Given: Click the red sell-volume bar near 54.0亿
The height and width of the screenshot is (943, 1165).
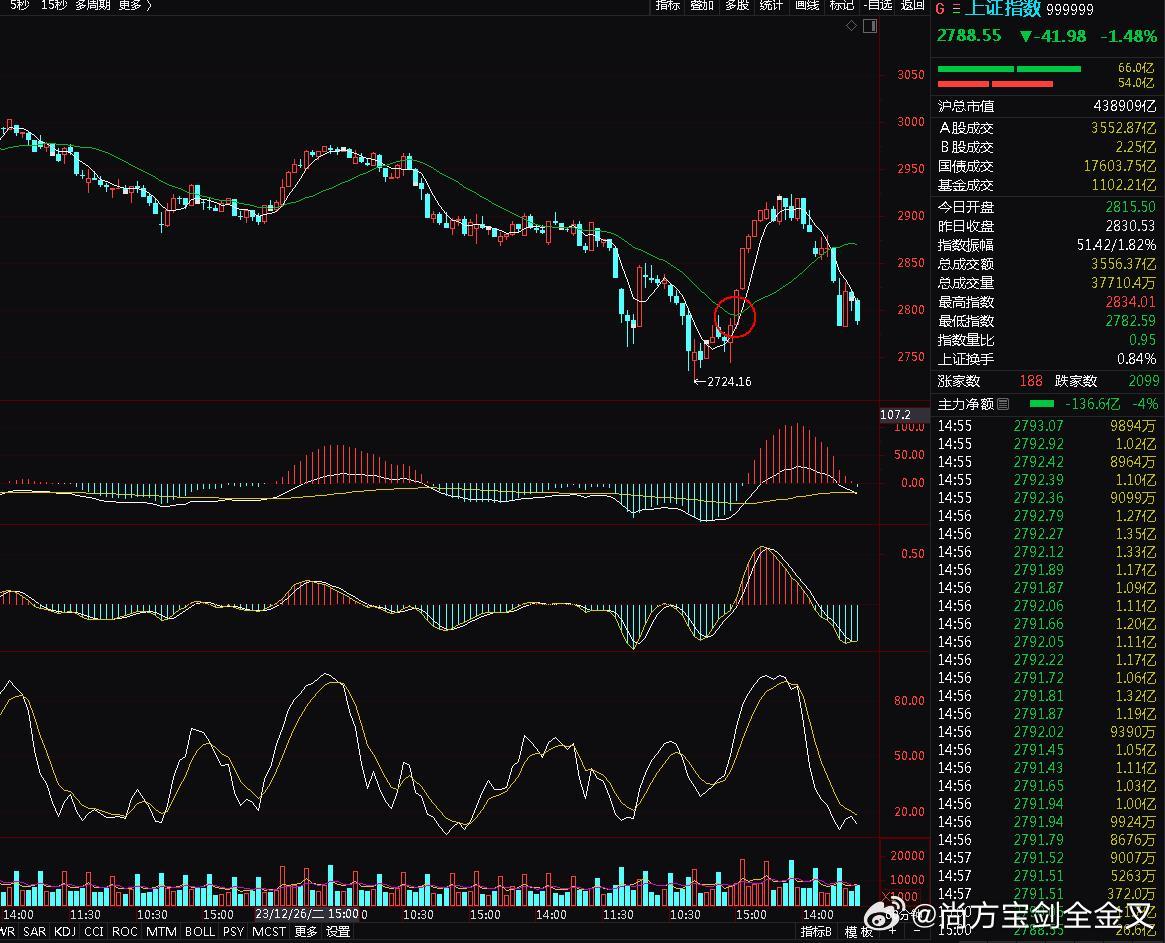Looking at the screenshot, I should click(x=995, y=84).
